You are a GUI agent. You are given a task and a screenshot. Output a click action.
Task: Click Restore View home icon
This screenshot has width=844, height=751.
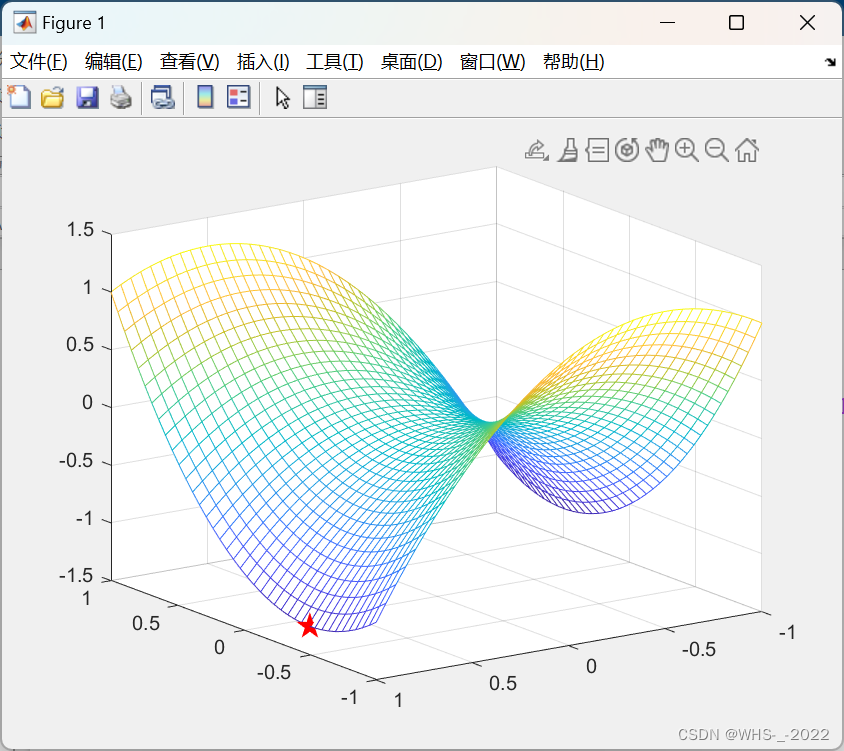click(x=746, y=150)
